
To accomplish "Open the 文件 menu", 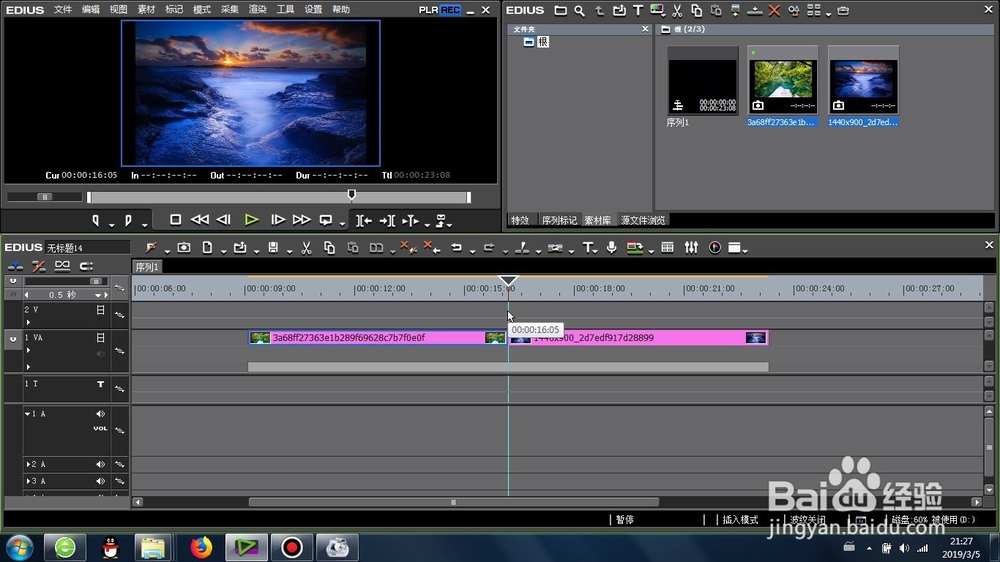I will click(x=62, y=10).
